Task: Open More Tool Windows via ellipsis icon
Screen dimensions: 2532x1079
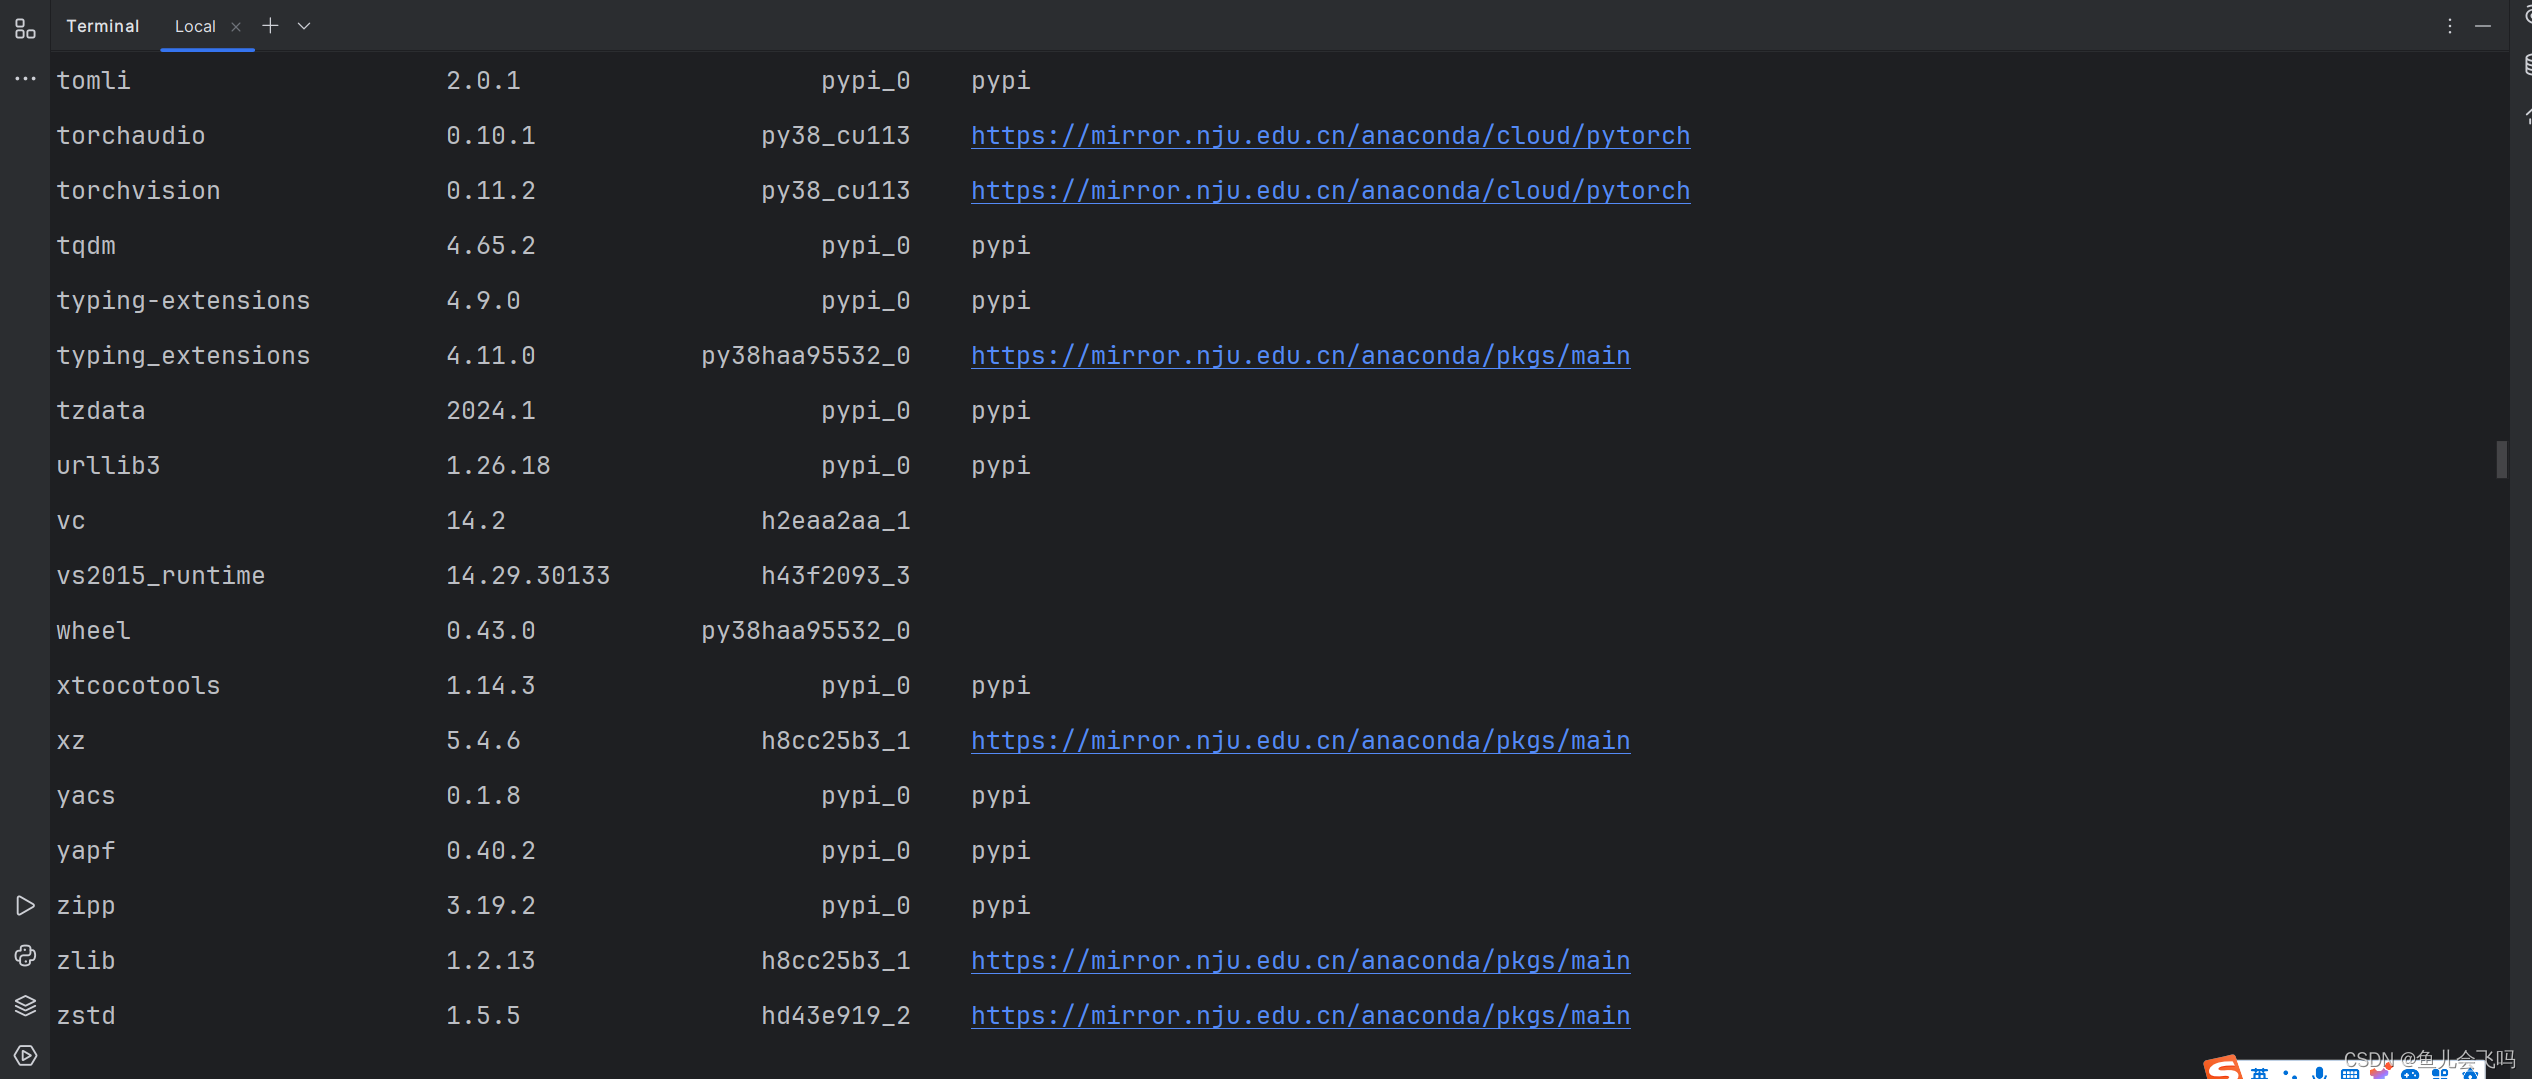Action: click(25, 78)
